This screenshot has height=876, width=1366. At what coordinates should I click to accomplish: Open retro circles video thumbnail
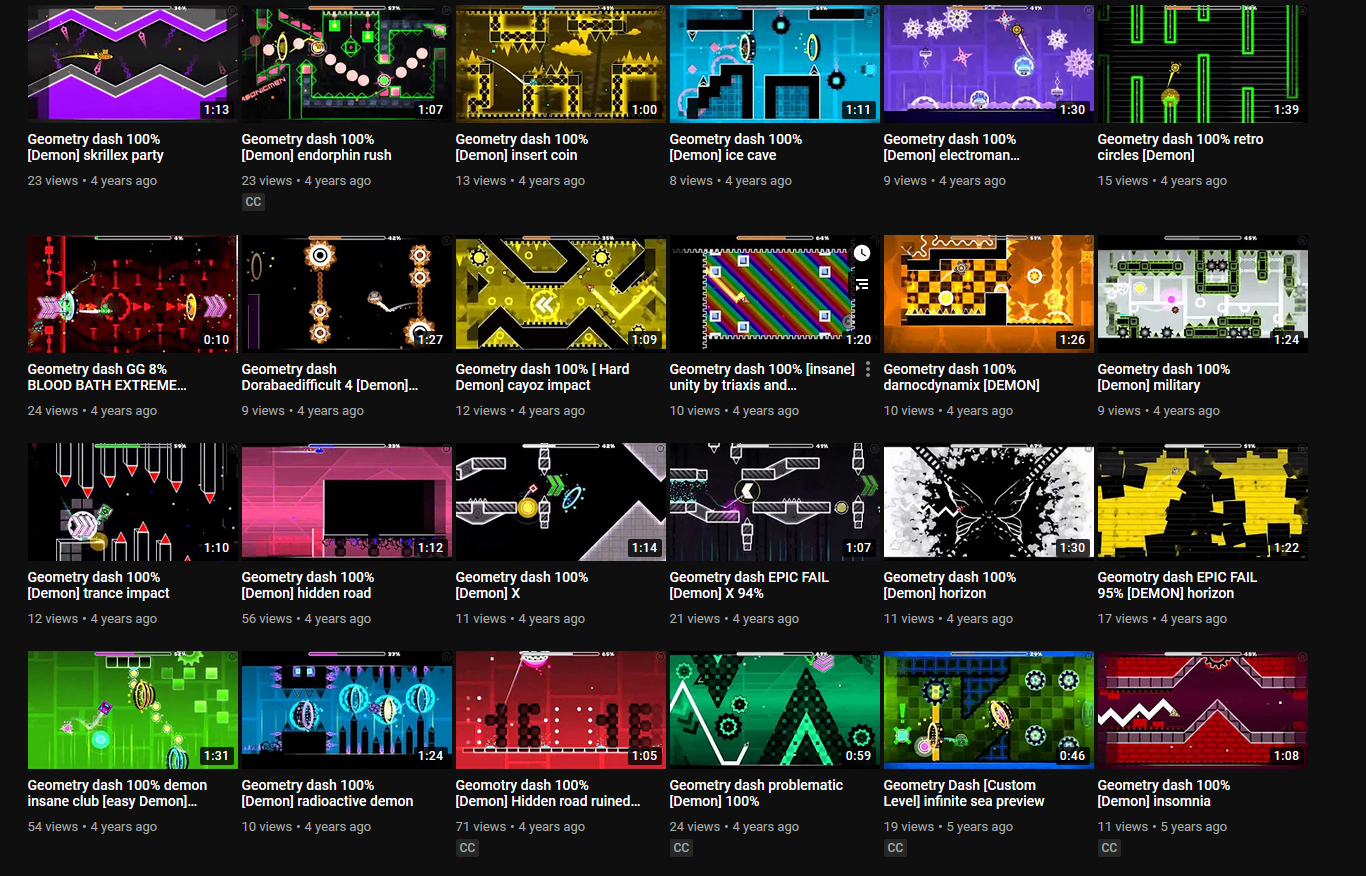1203,63
